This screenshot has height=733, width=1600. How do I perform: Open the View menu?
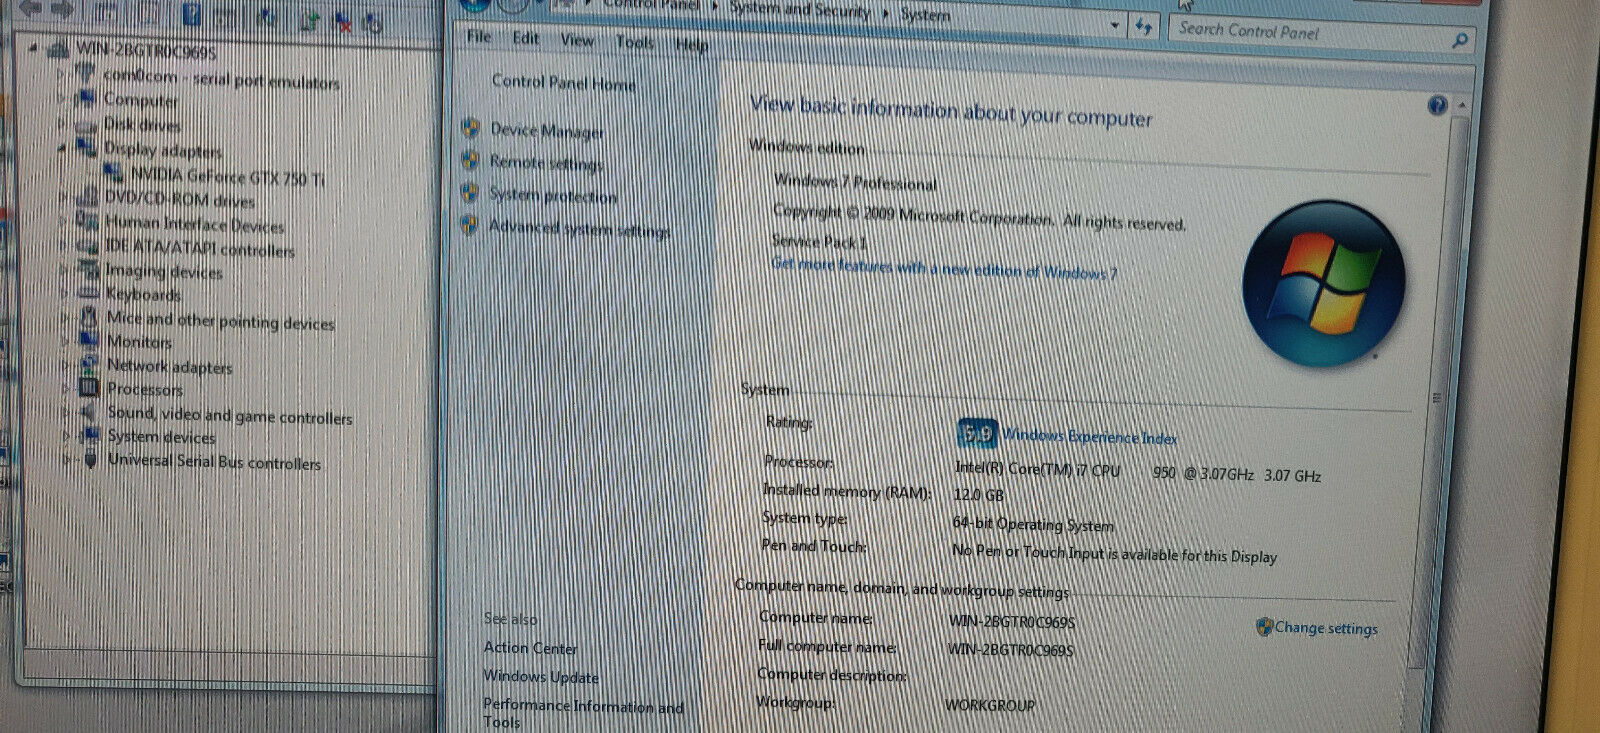point(577,40)
